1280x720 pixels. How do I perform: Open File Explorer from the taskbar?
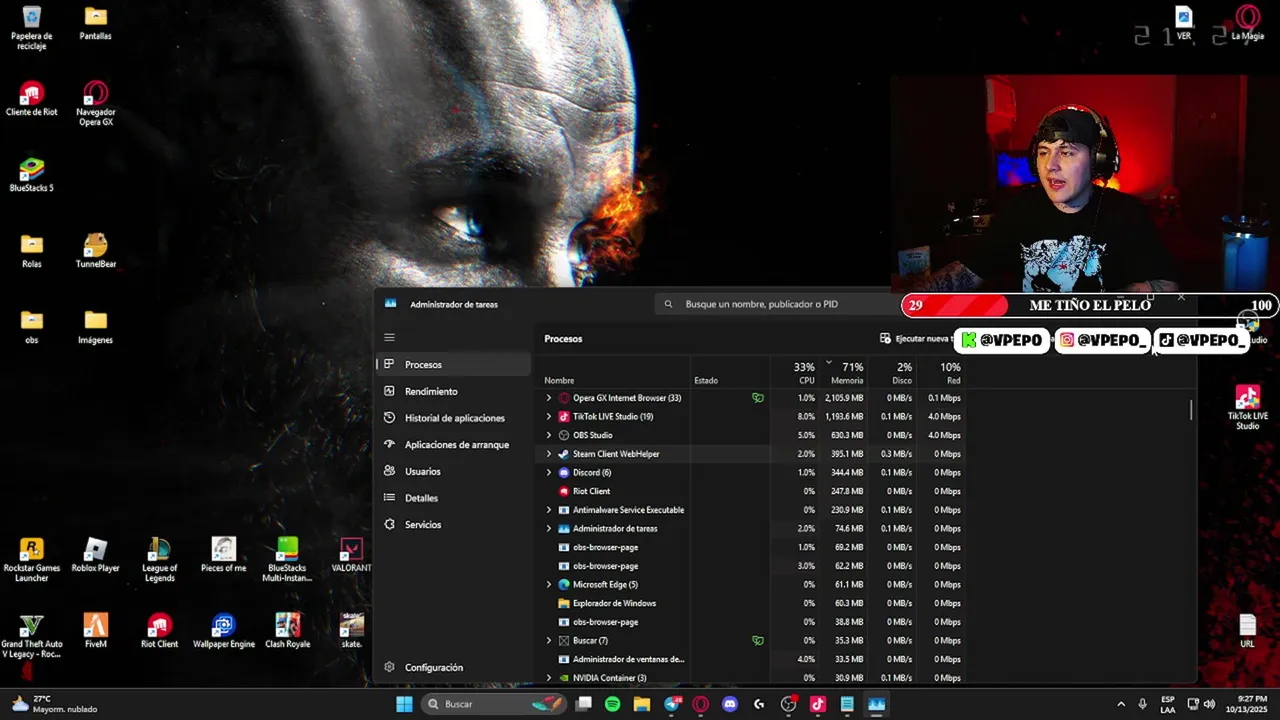[642, 704]
